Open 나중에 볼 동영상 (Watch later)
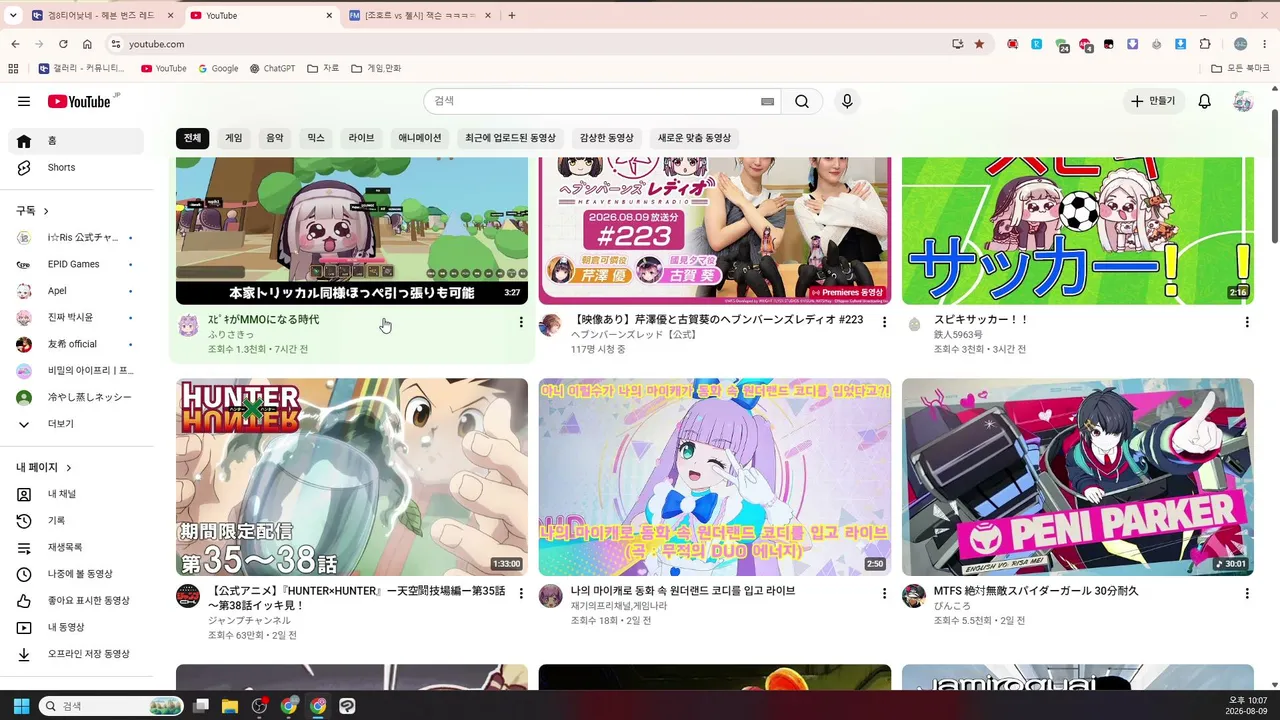1280x720 pixels. pyautogui.click(x=76, y=574)
